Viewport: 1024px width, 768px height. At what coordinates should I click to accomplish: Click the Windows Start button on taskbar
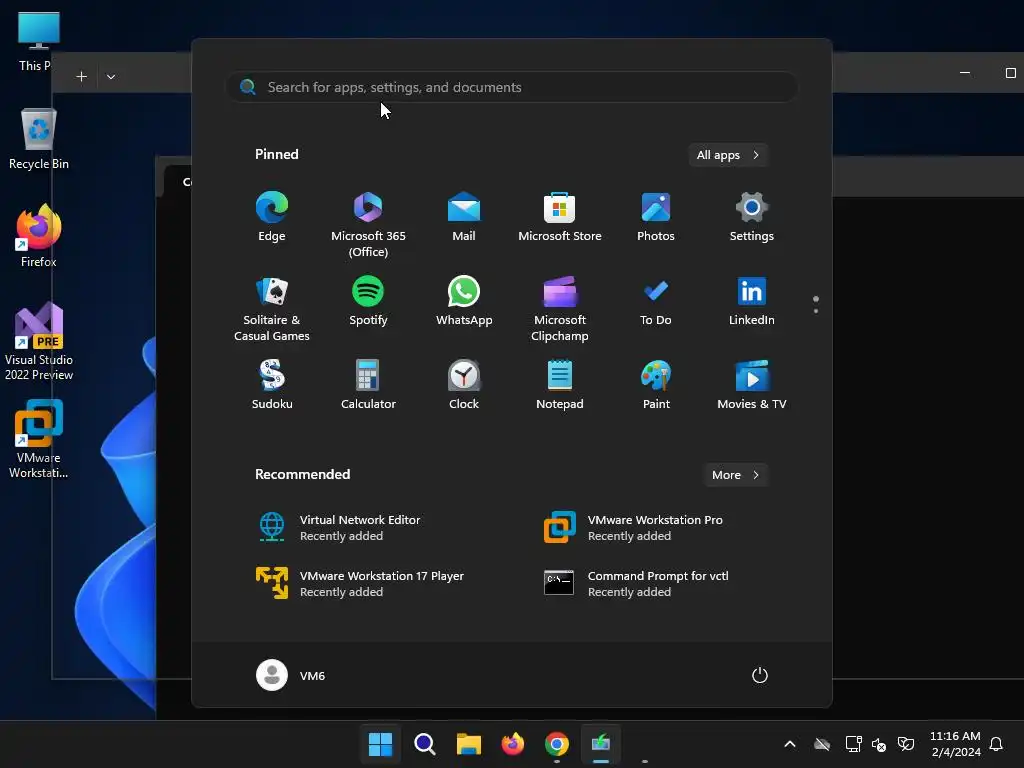coord(380,744)
